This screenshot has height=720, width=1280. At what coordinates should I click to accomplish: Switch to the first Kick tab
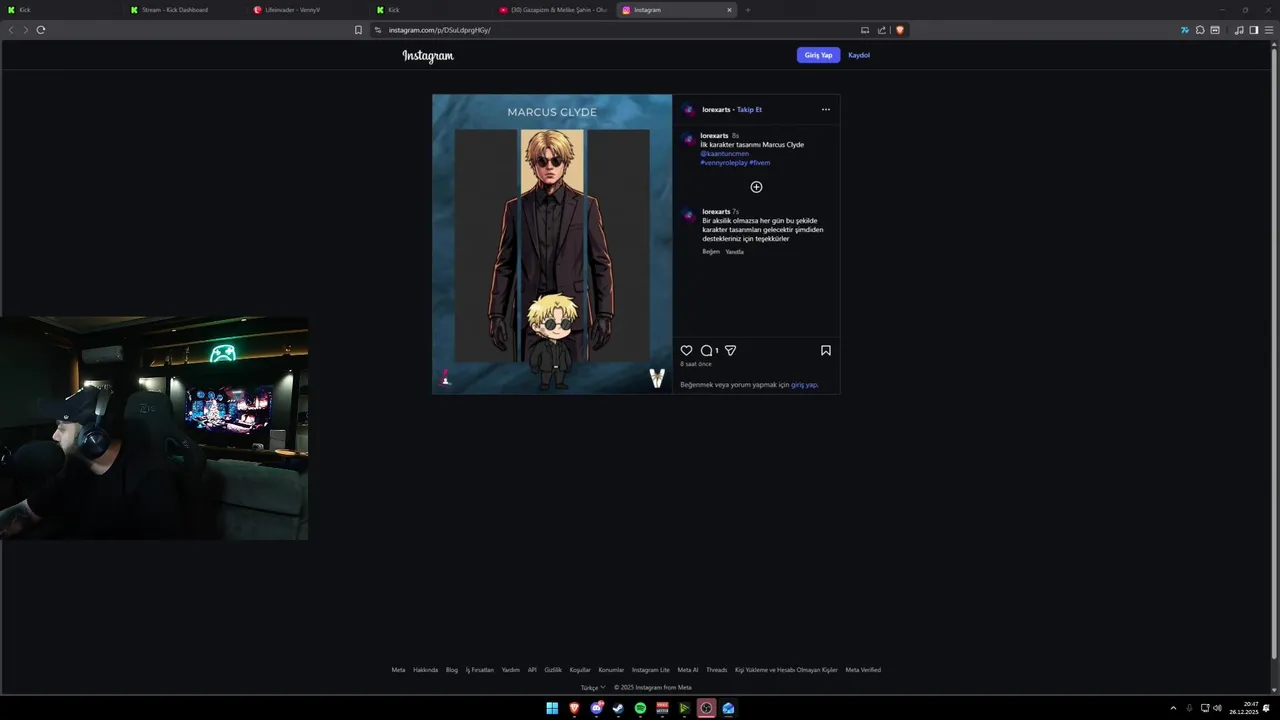click(60, 10)
